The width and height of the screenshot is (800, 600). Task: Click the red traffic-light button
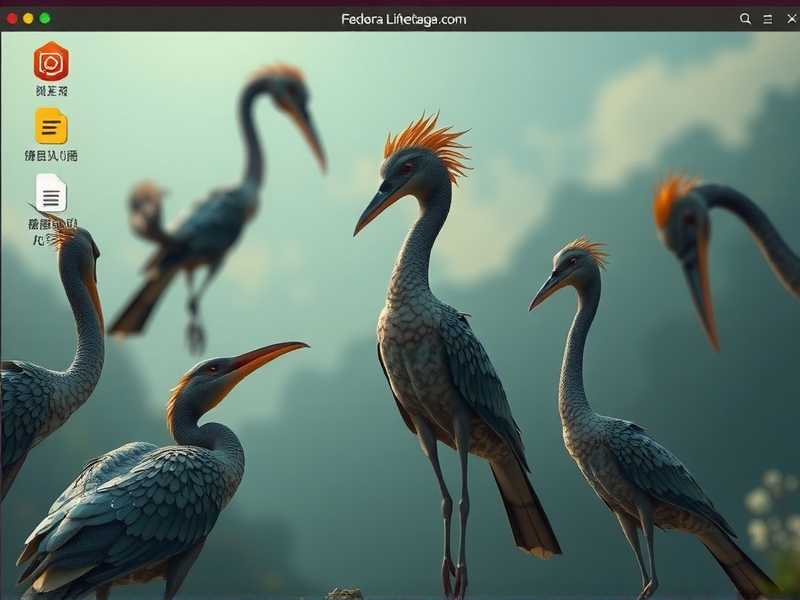coord(14,17)
